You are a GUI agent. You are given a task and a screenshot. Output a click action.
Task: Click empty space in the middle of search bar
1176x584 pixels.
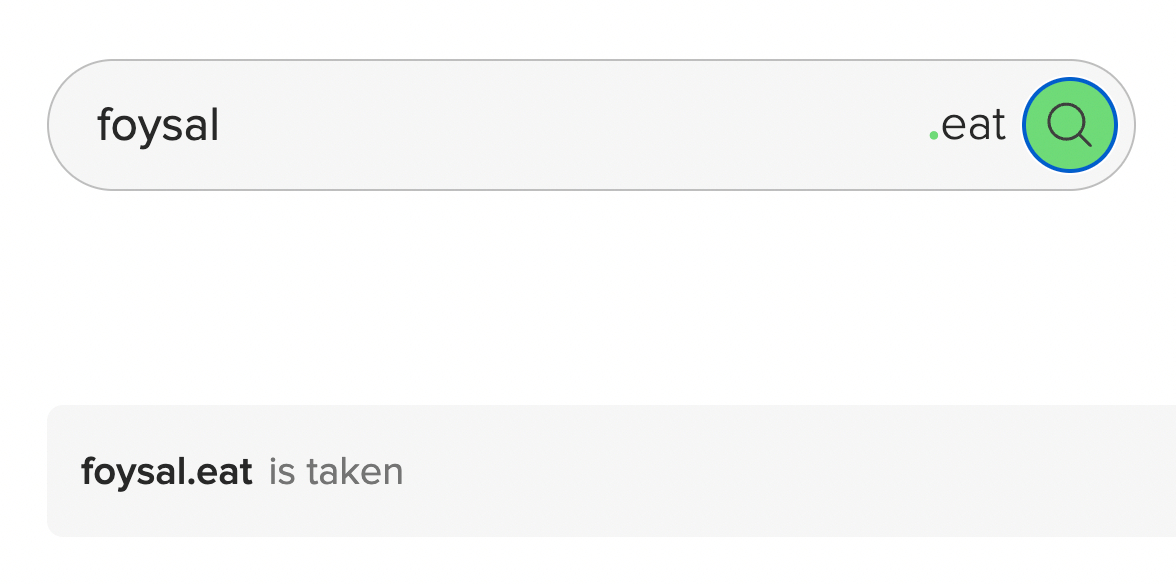pos(570,125)
